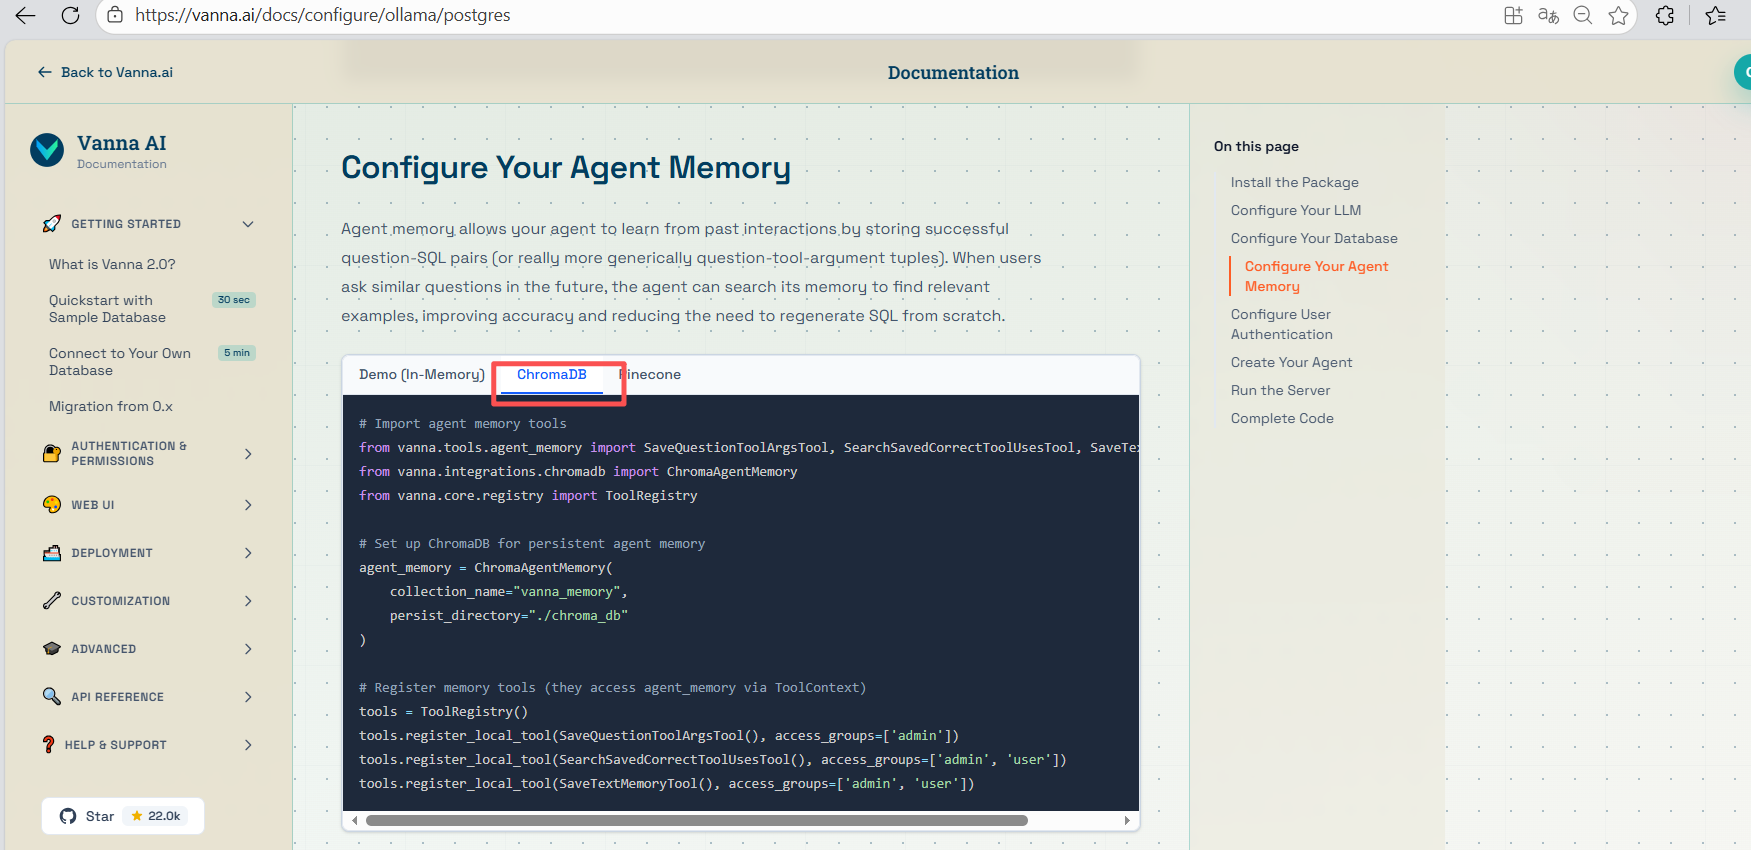
Task: Click the Vanna AI logo icon
Action: (x=47, y=150)
